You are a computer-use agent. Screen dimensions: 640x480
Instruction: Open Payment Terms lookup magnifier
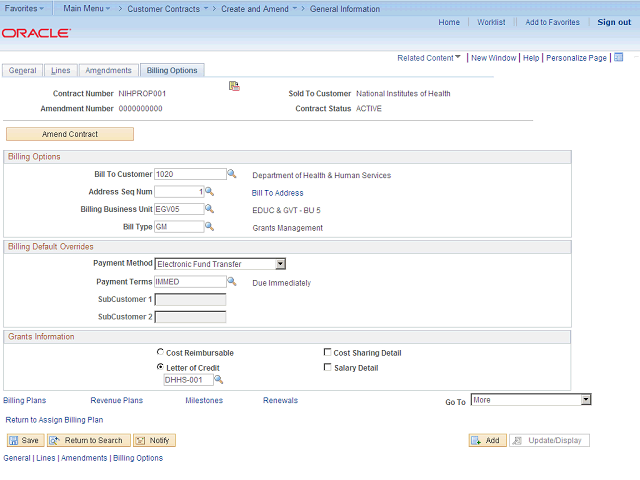tap(232, 281)
